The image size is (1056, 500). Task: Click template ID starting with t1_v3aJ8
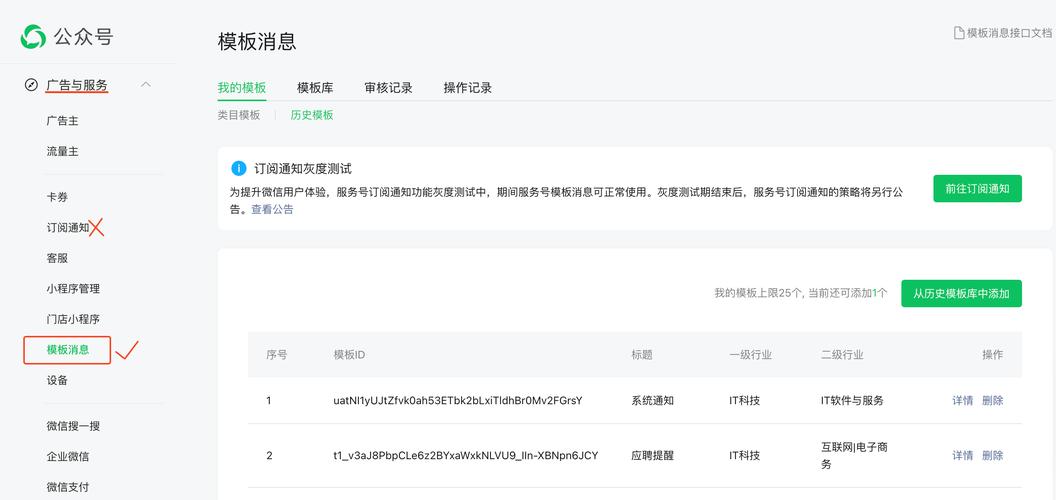(465, 456)
